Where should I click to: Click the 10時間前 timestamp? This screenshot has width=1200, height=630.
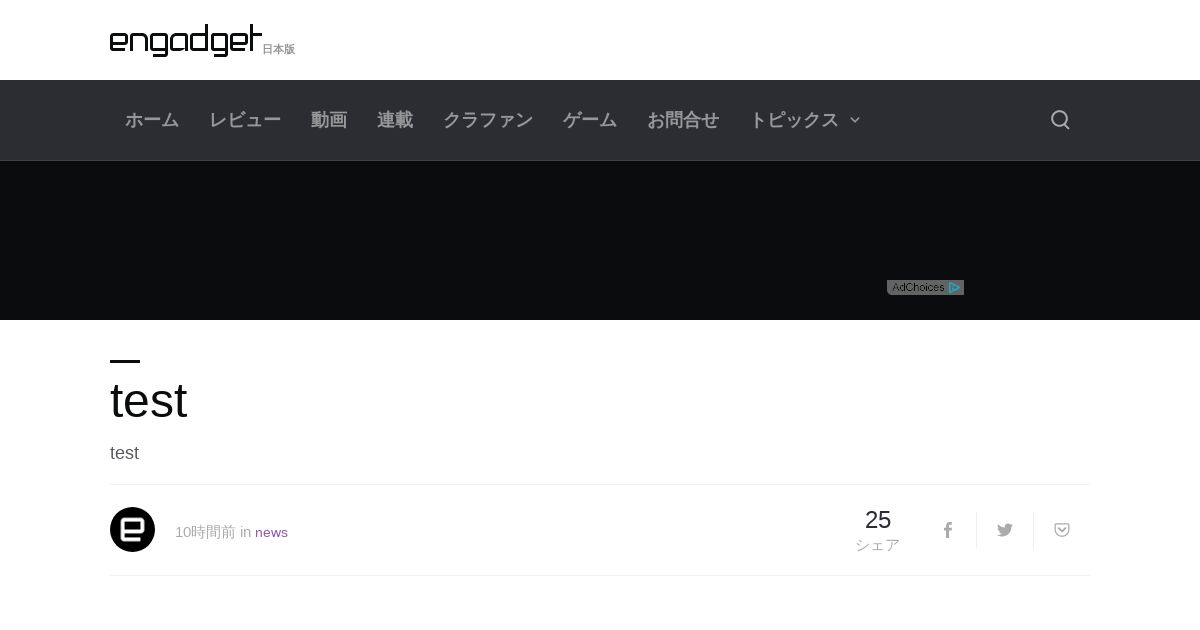[205, 532]
